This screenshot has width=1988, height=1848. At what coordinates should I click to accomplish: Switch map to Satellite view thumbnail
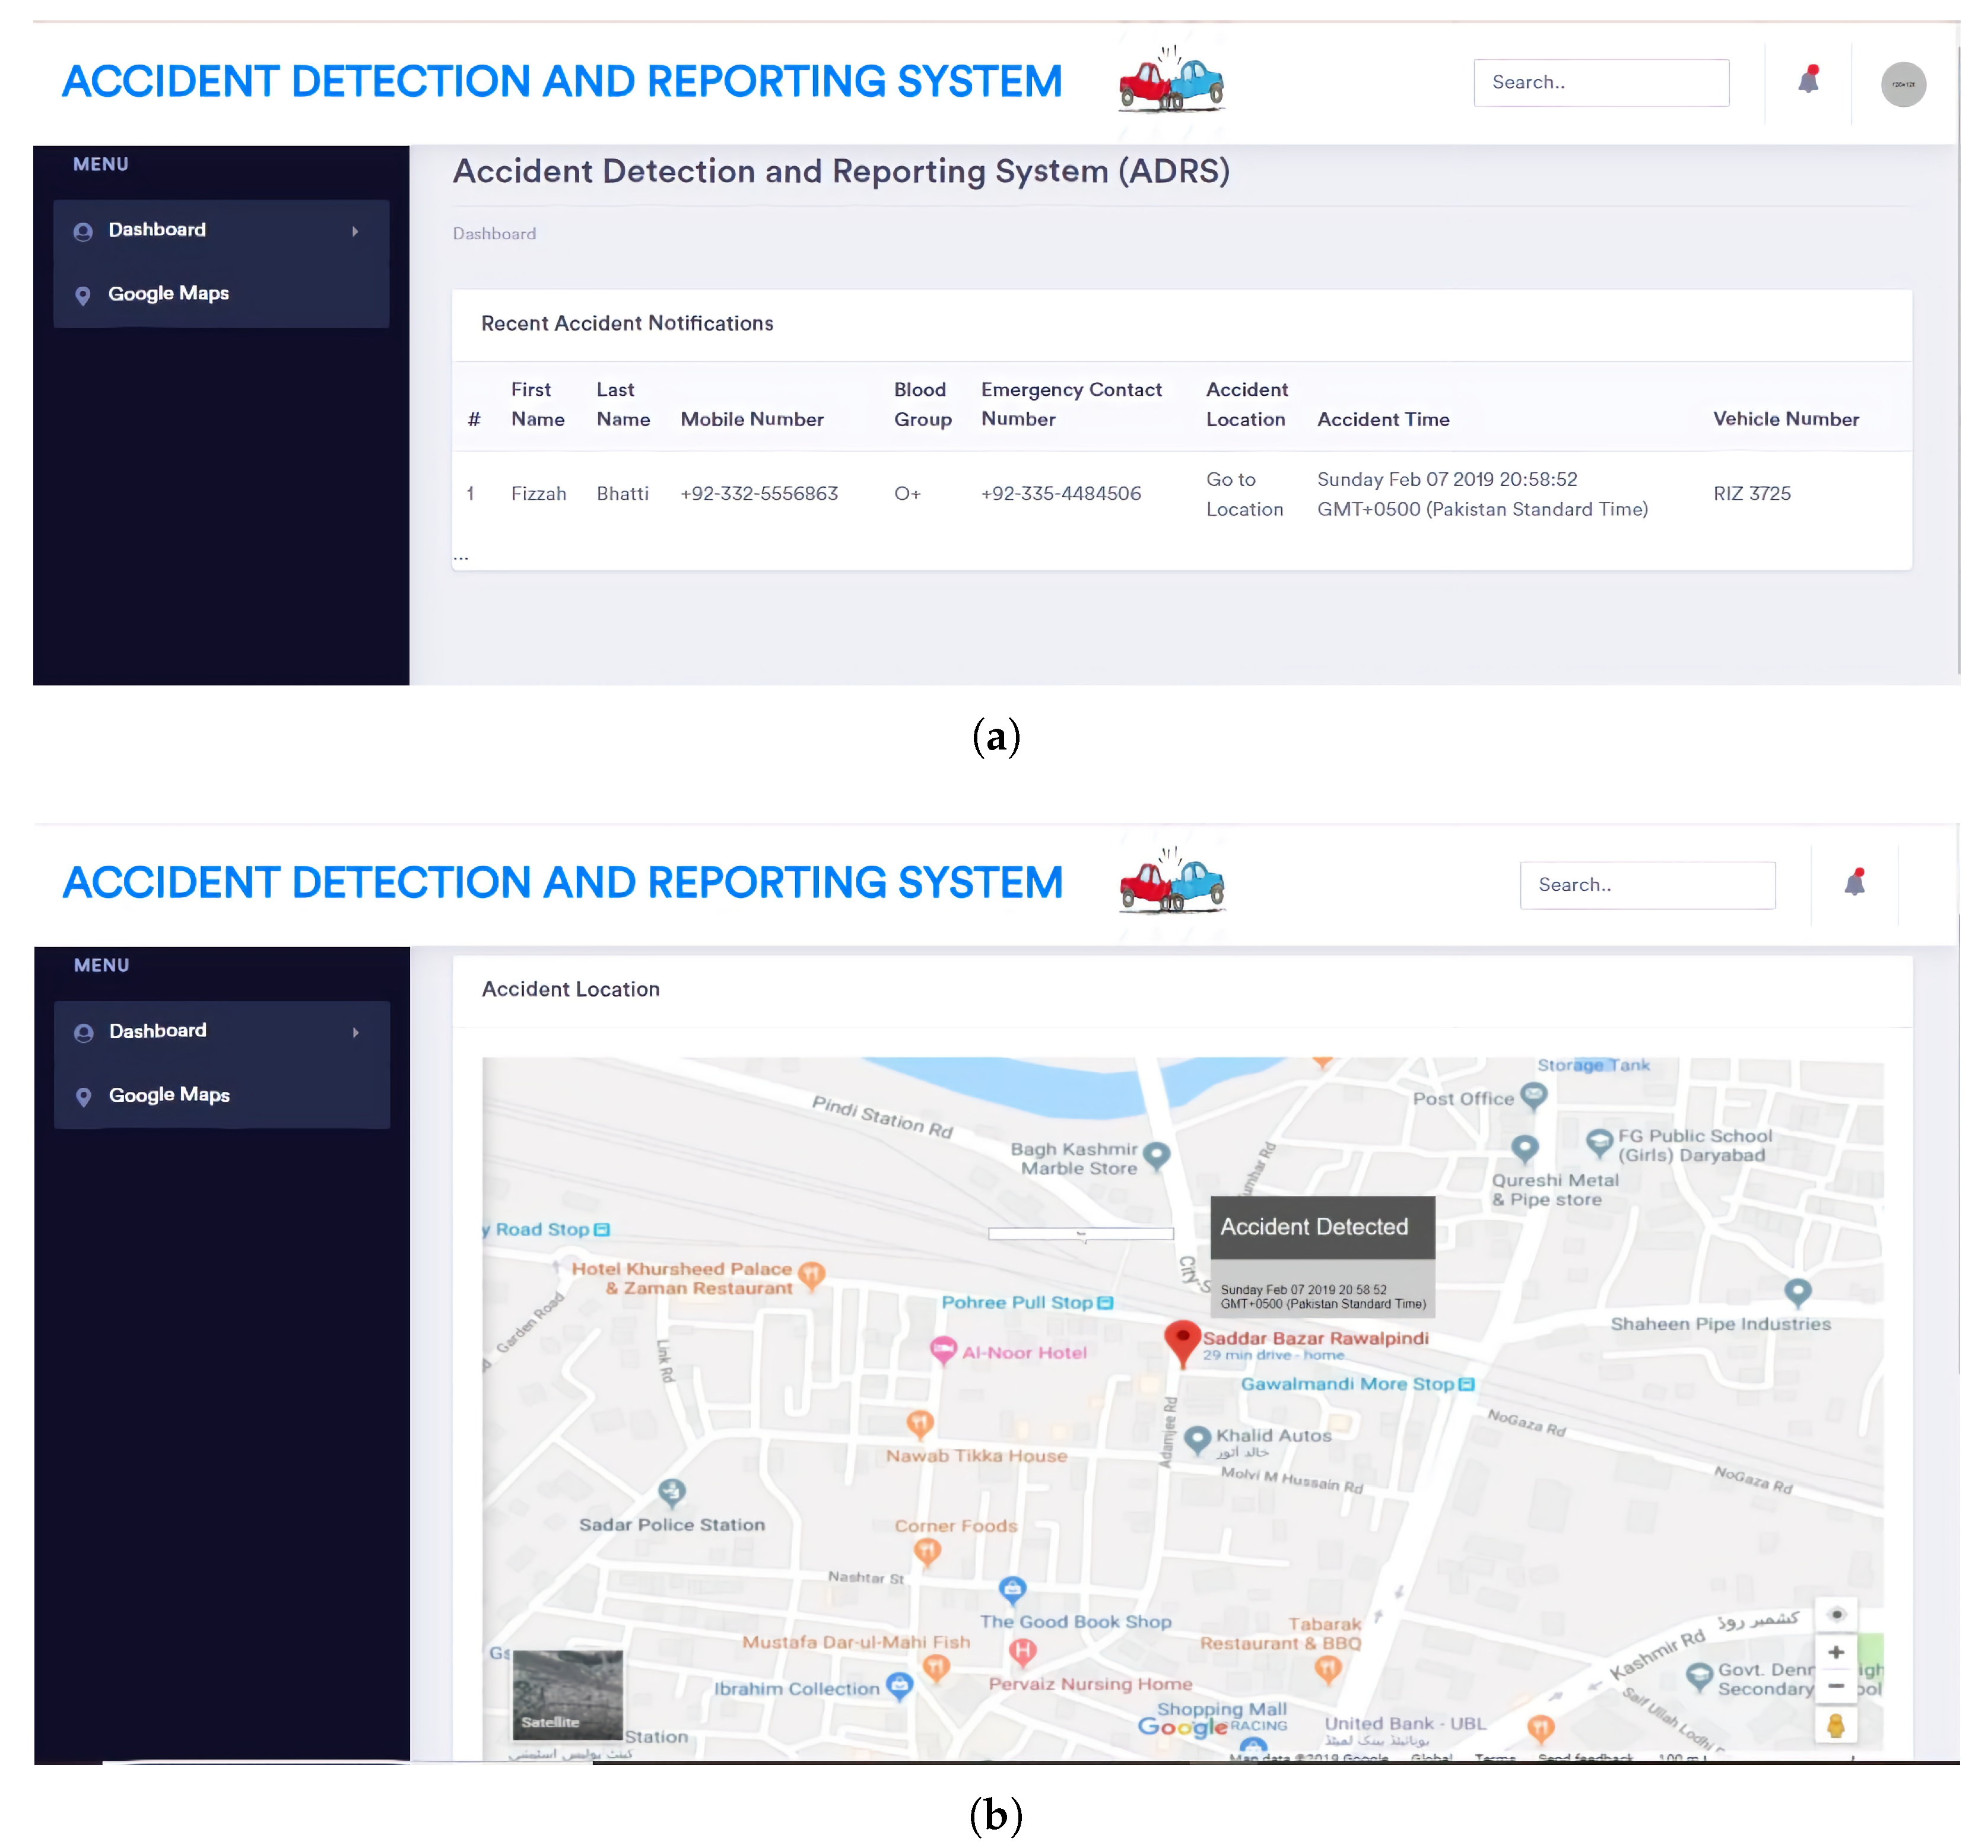(567, 1695)
